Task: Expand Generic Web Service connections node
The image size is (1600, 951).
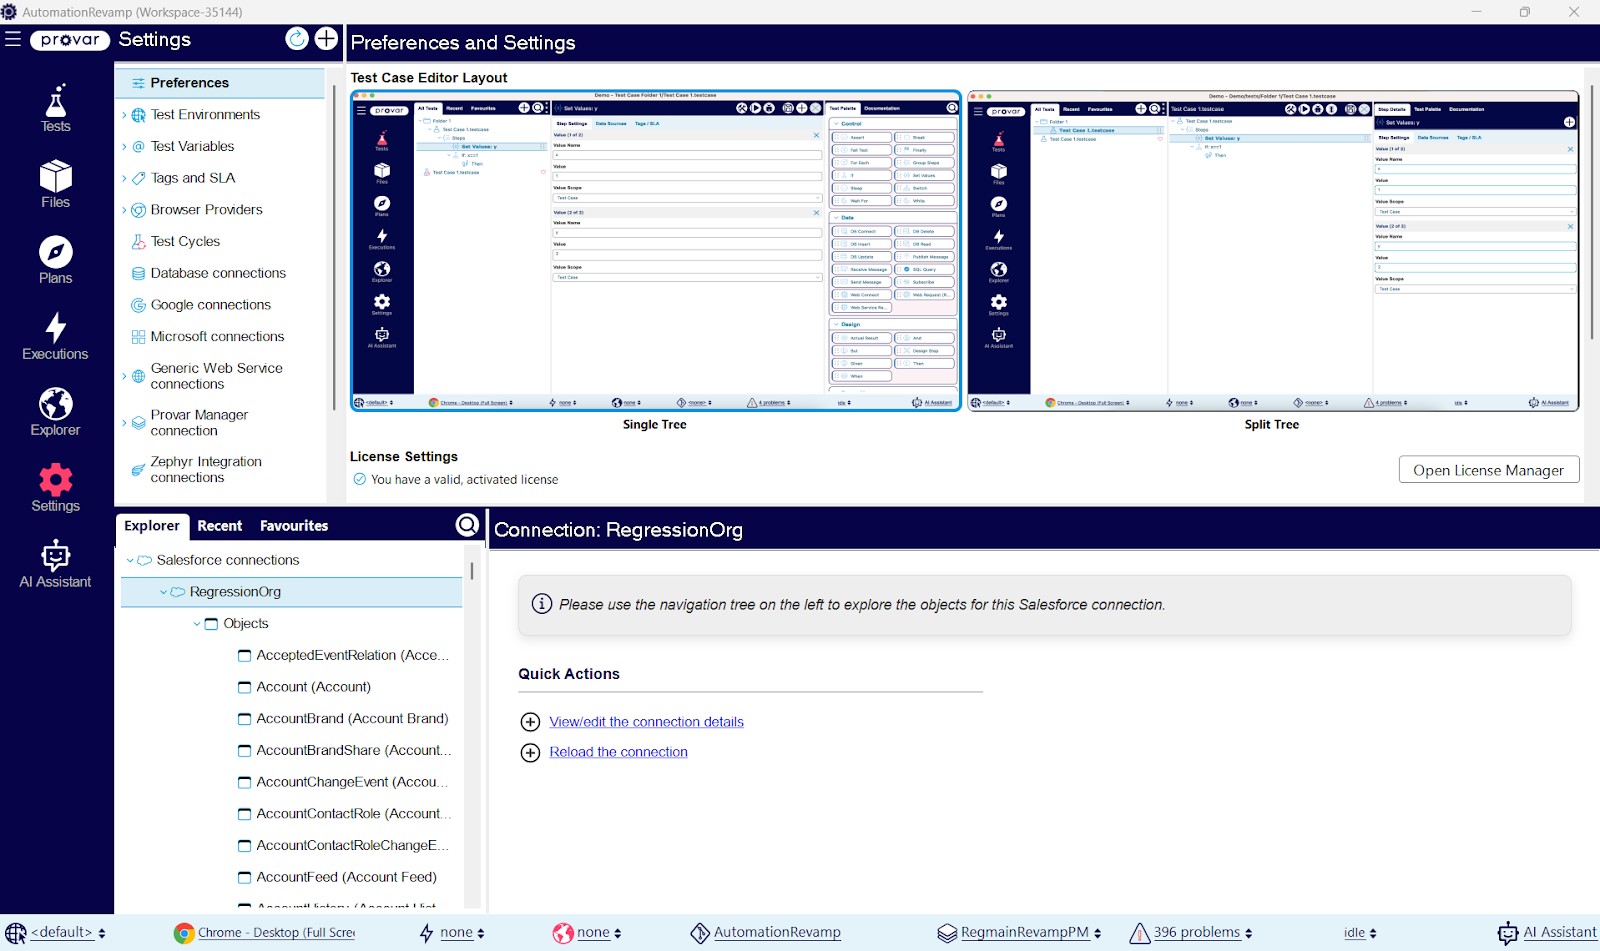Action: [124, 376]
